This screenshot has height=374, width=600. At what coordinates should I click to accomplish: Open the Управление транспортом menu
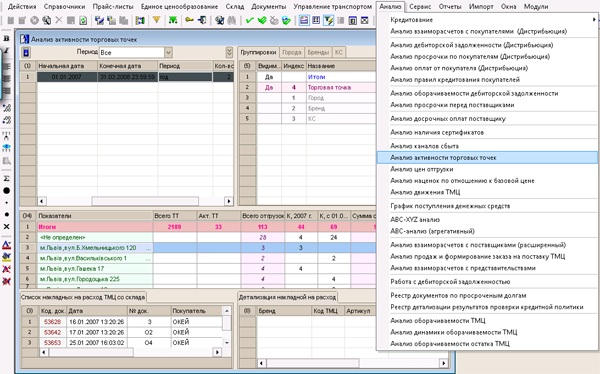(333, 7)
